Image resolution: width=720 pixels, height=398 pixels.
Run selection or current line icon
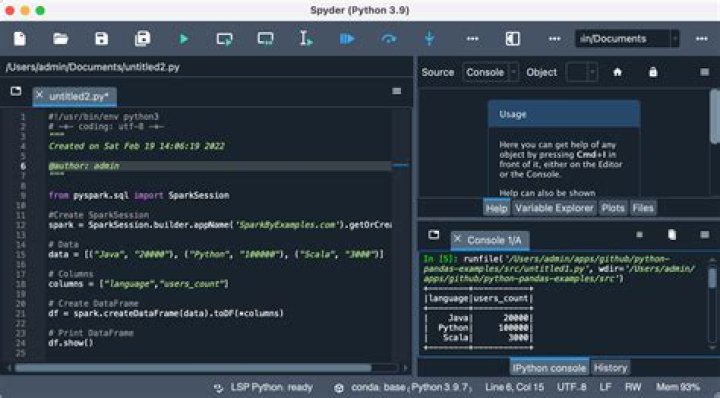305,39
